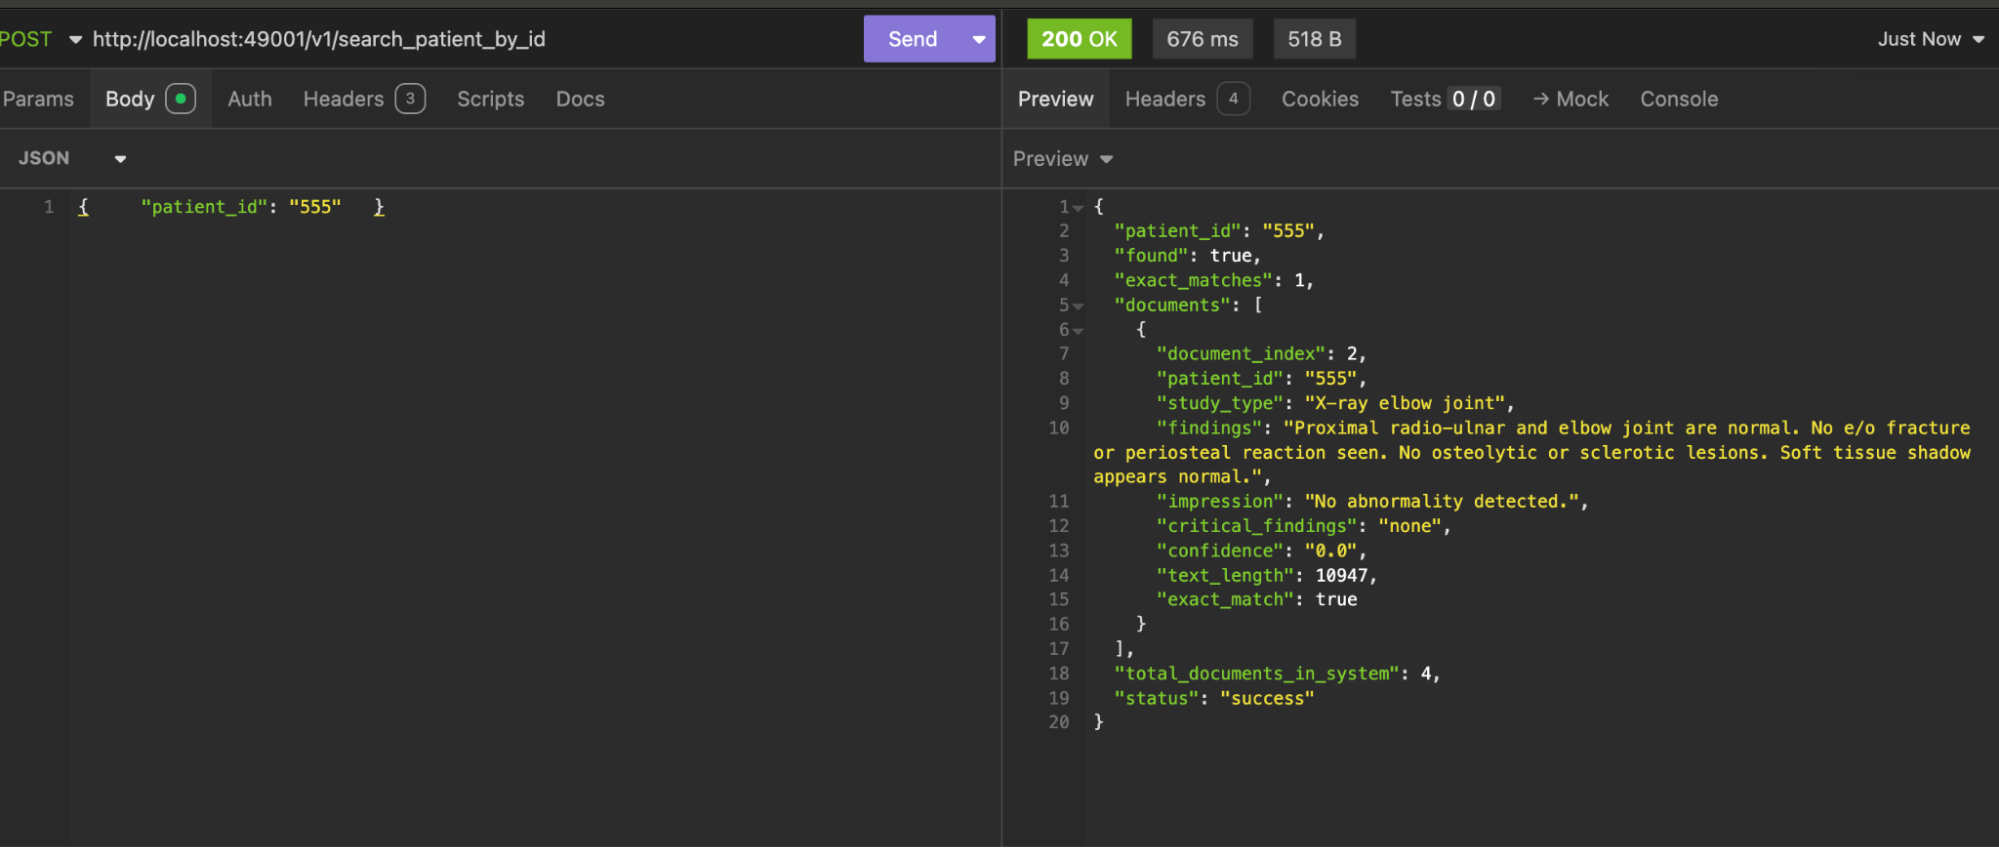Screen dimensions: 1999x848
Task: Open the Send options dropdown arrow
Action: (x=978, y=39)
